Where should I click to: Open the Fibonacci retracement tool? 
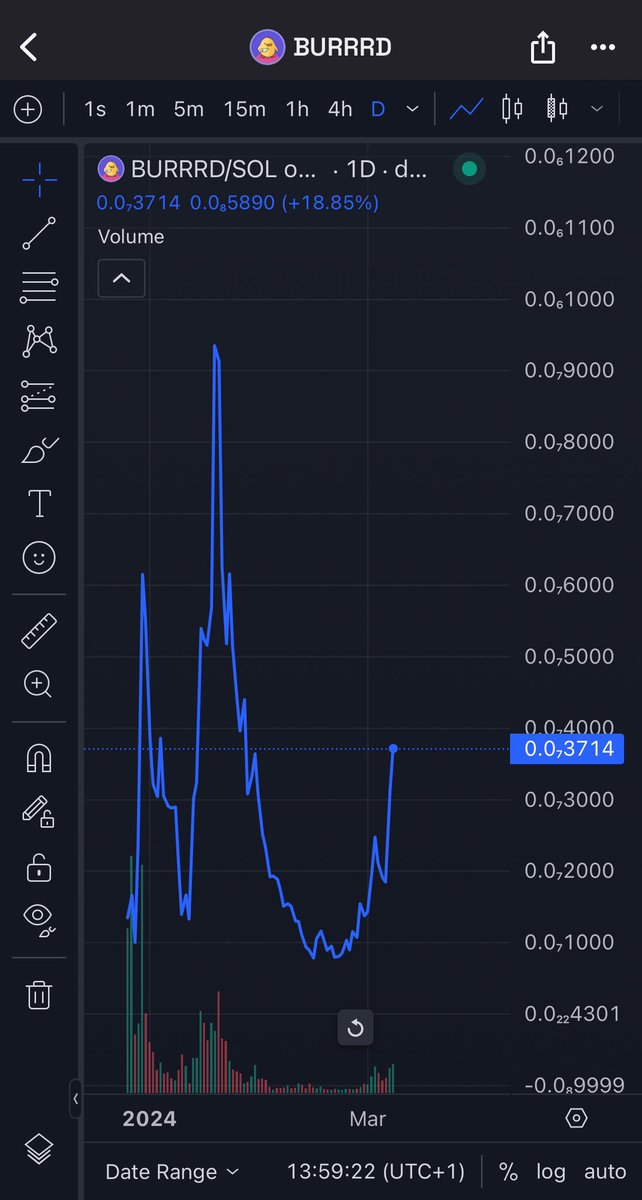pyautogui.click(x=39, y=287)
